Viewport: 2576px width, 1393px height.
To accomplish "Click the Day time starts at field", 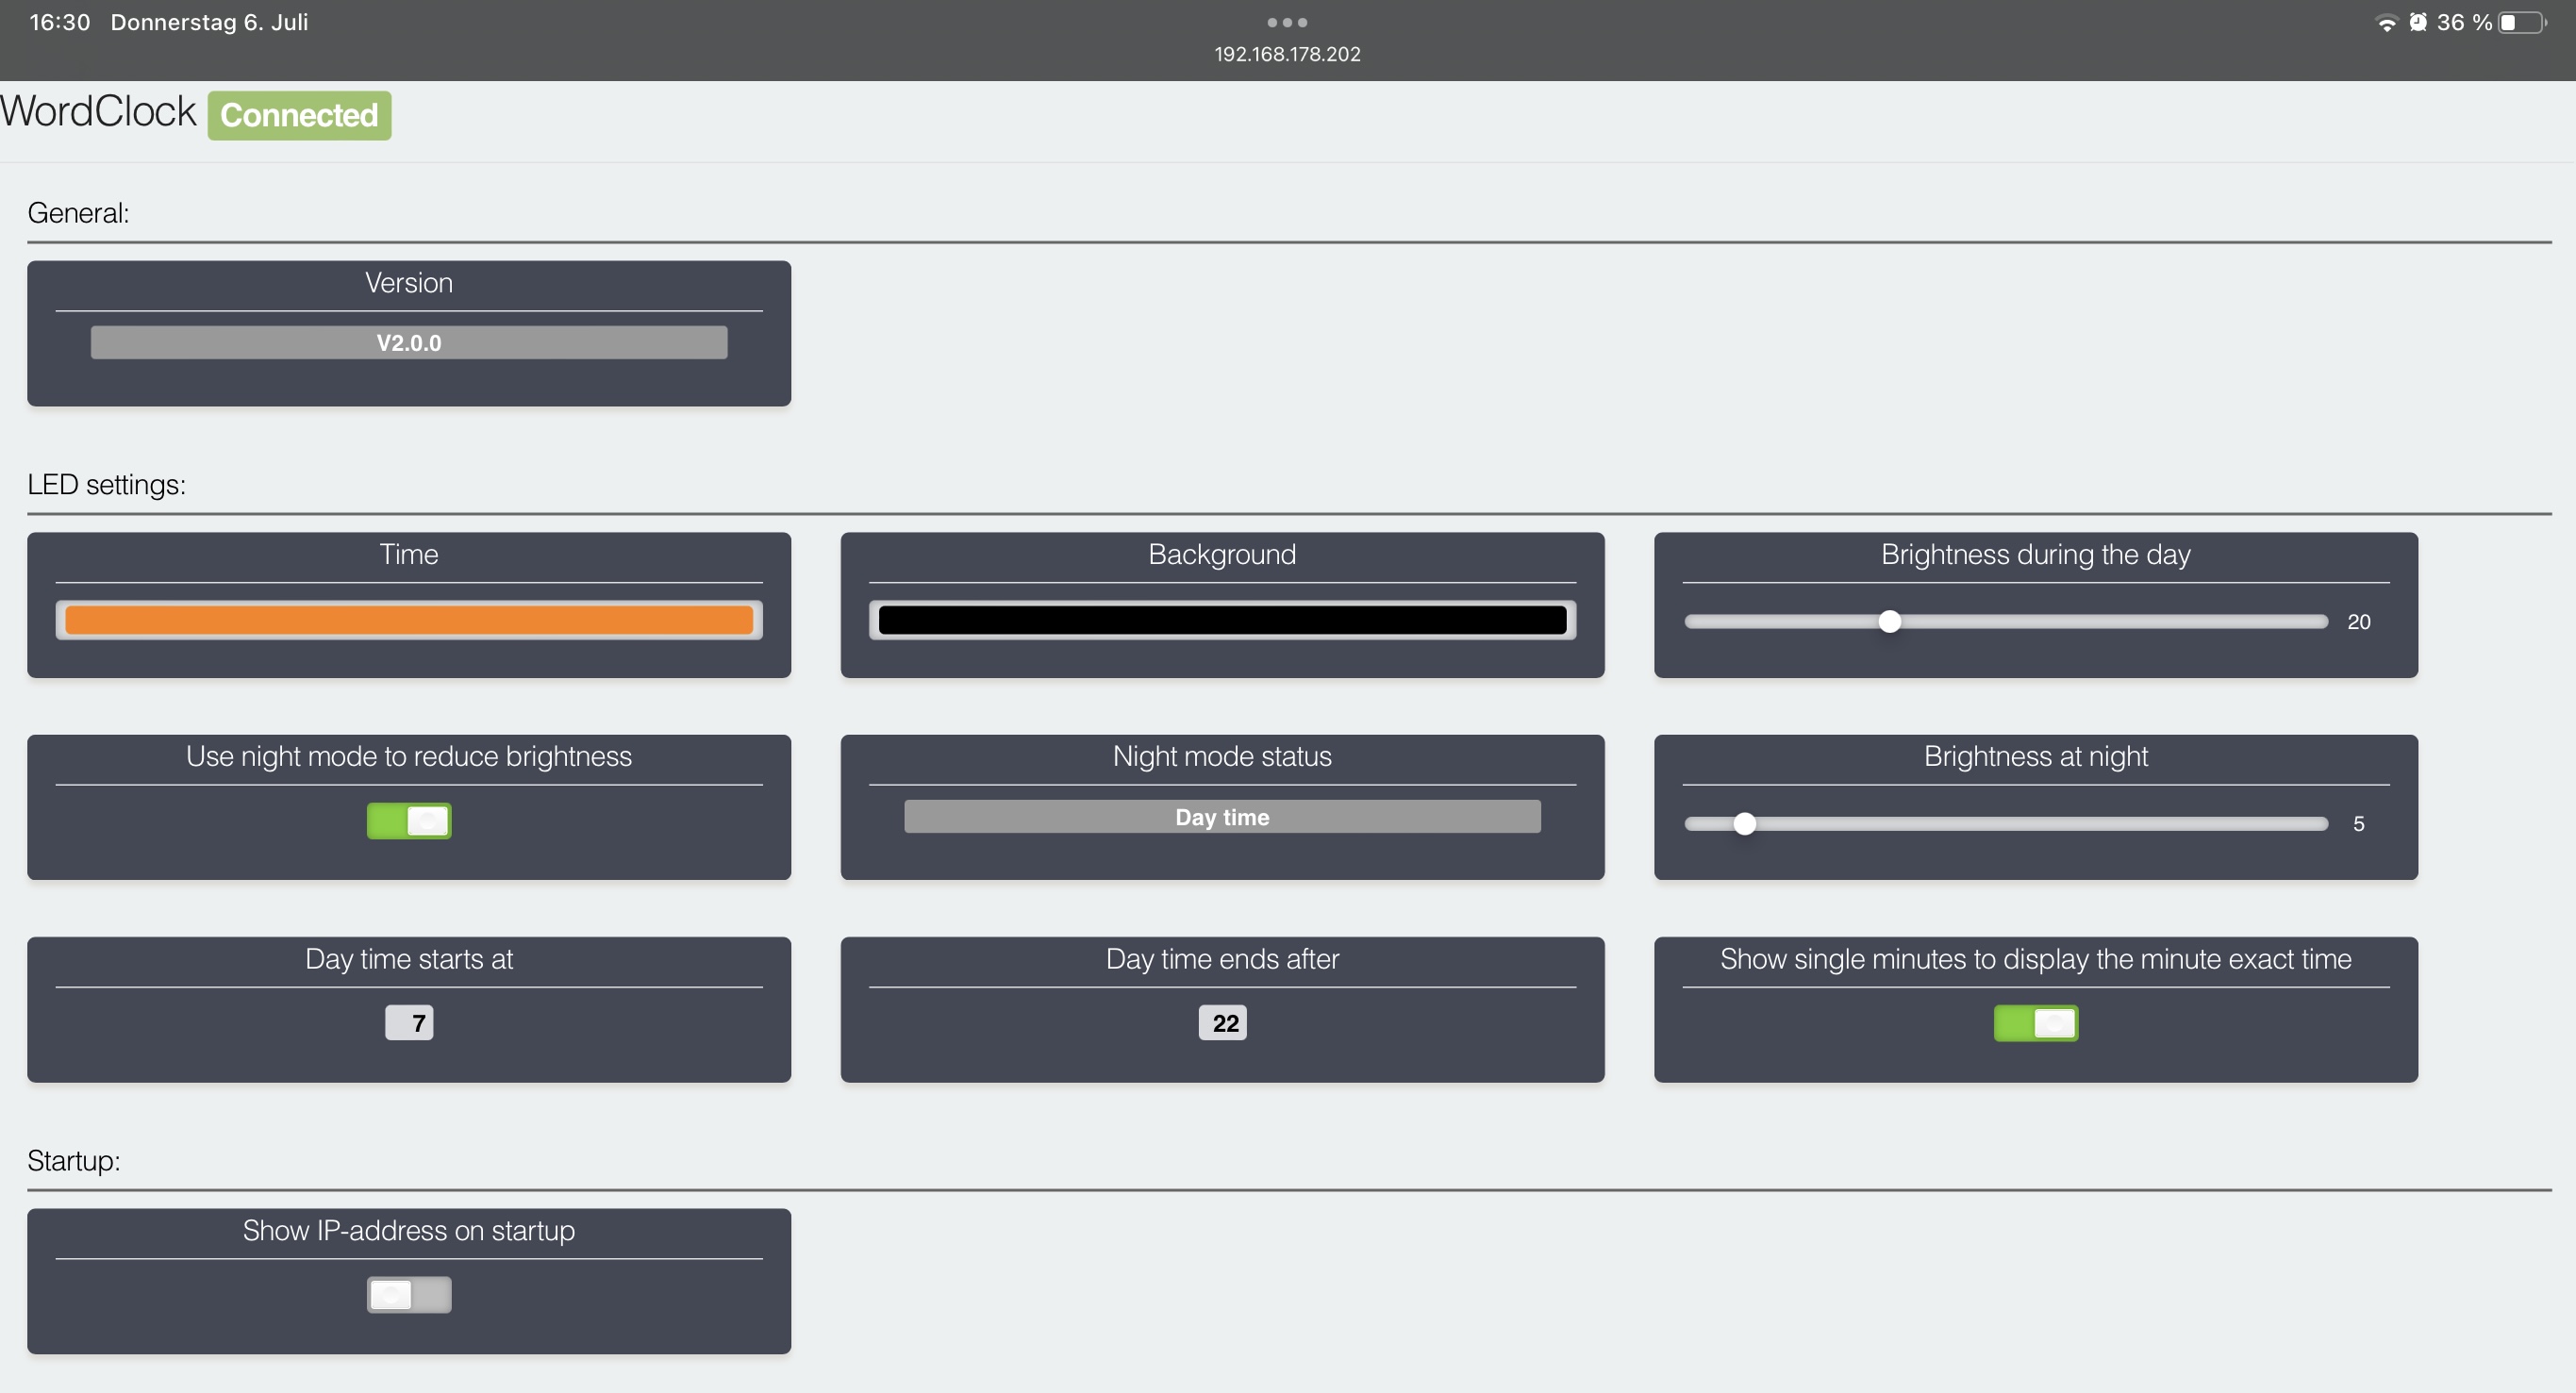I will tap(409, 1023).
